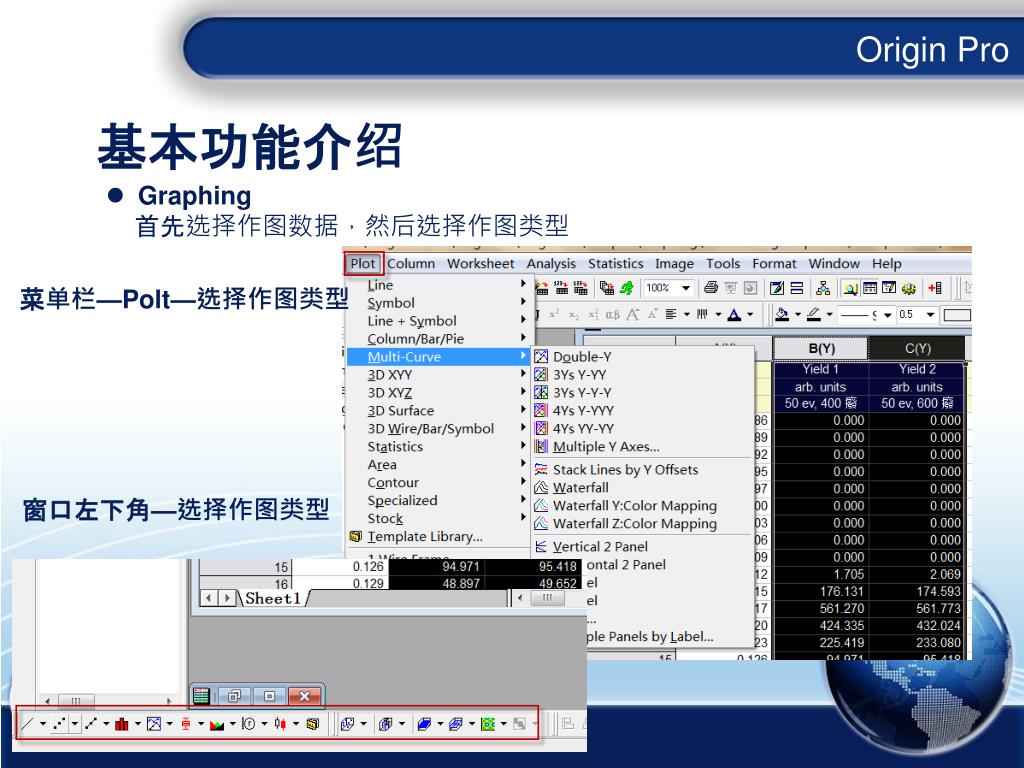Click the Greek αβ symbols icon
Viewport: 1024px width, 768px height.
(613, 315)
